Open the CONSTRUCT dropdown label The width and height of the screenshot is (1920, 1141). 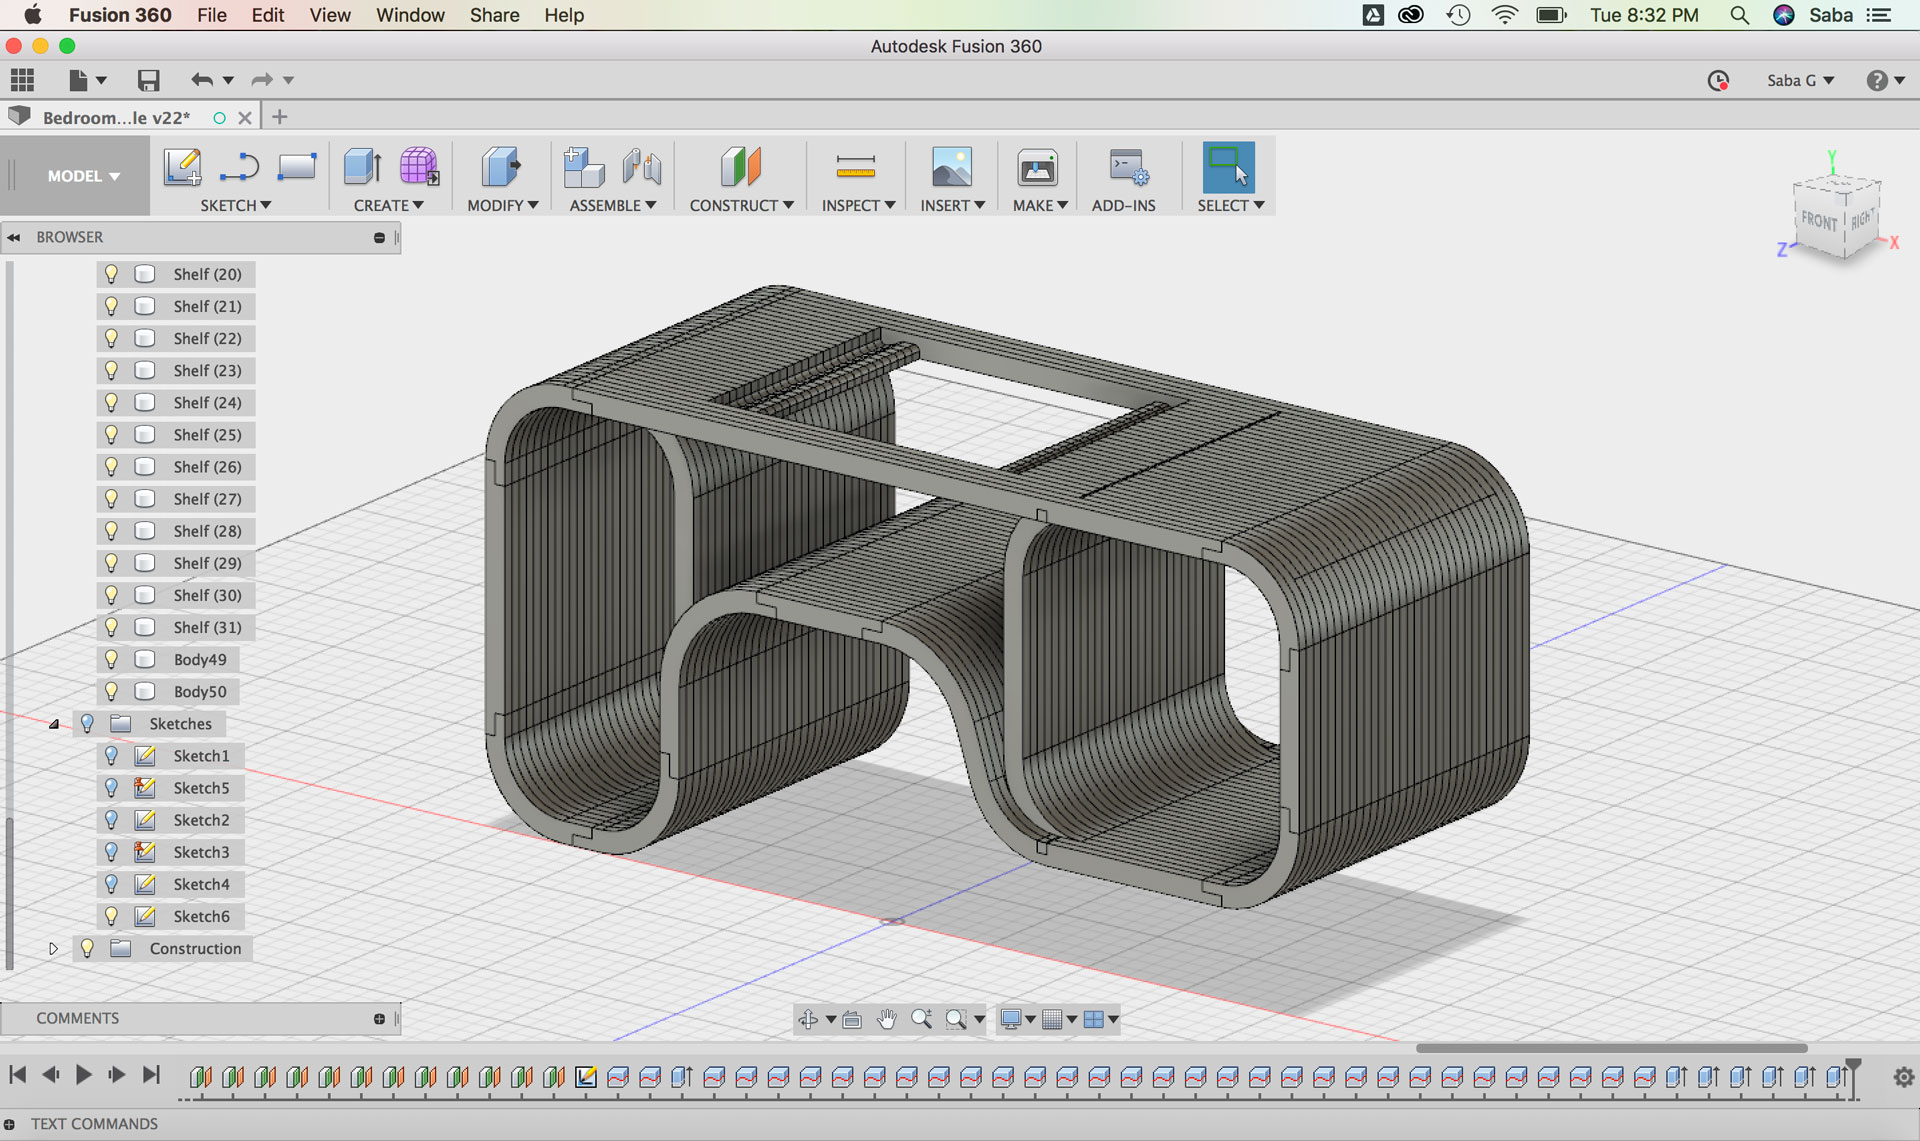tap(741, 205)
